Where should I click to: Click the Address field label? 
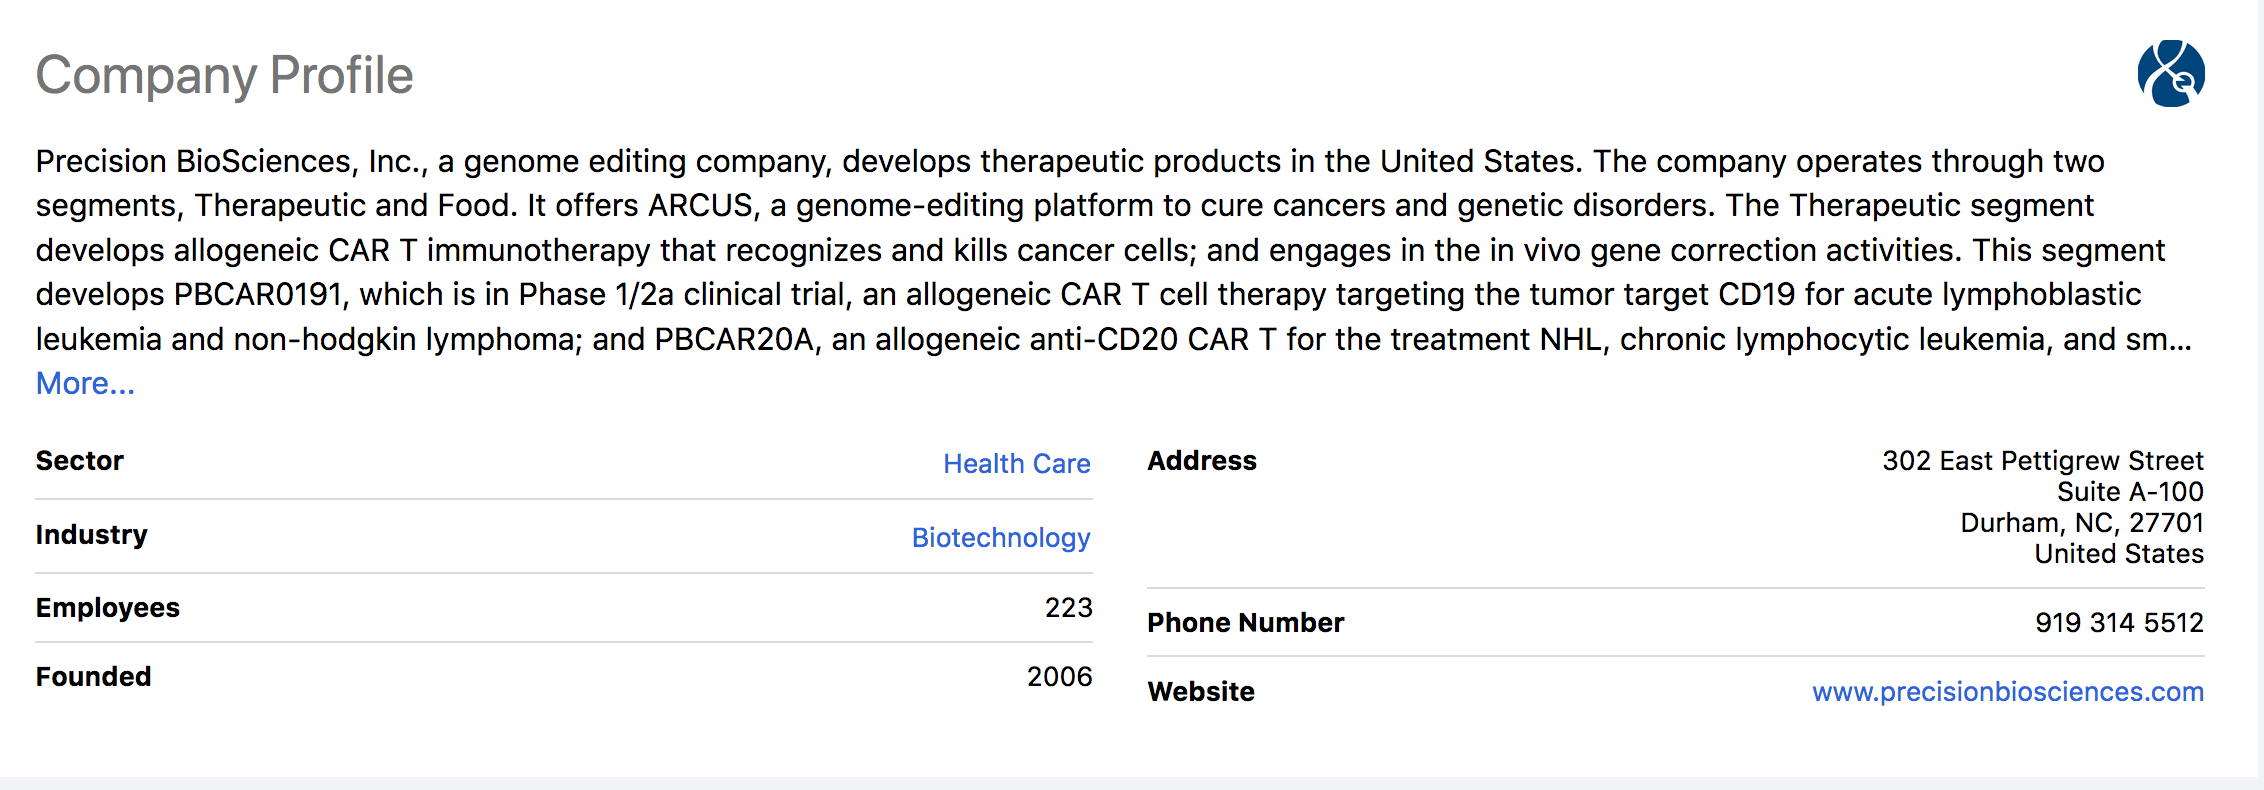point(1202,461)
